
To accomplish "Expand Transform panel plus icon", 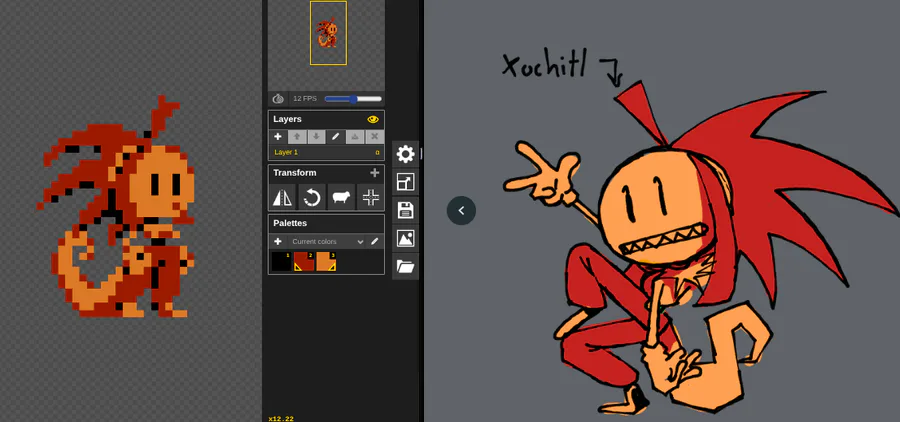I will pos(375,173).
